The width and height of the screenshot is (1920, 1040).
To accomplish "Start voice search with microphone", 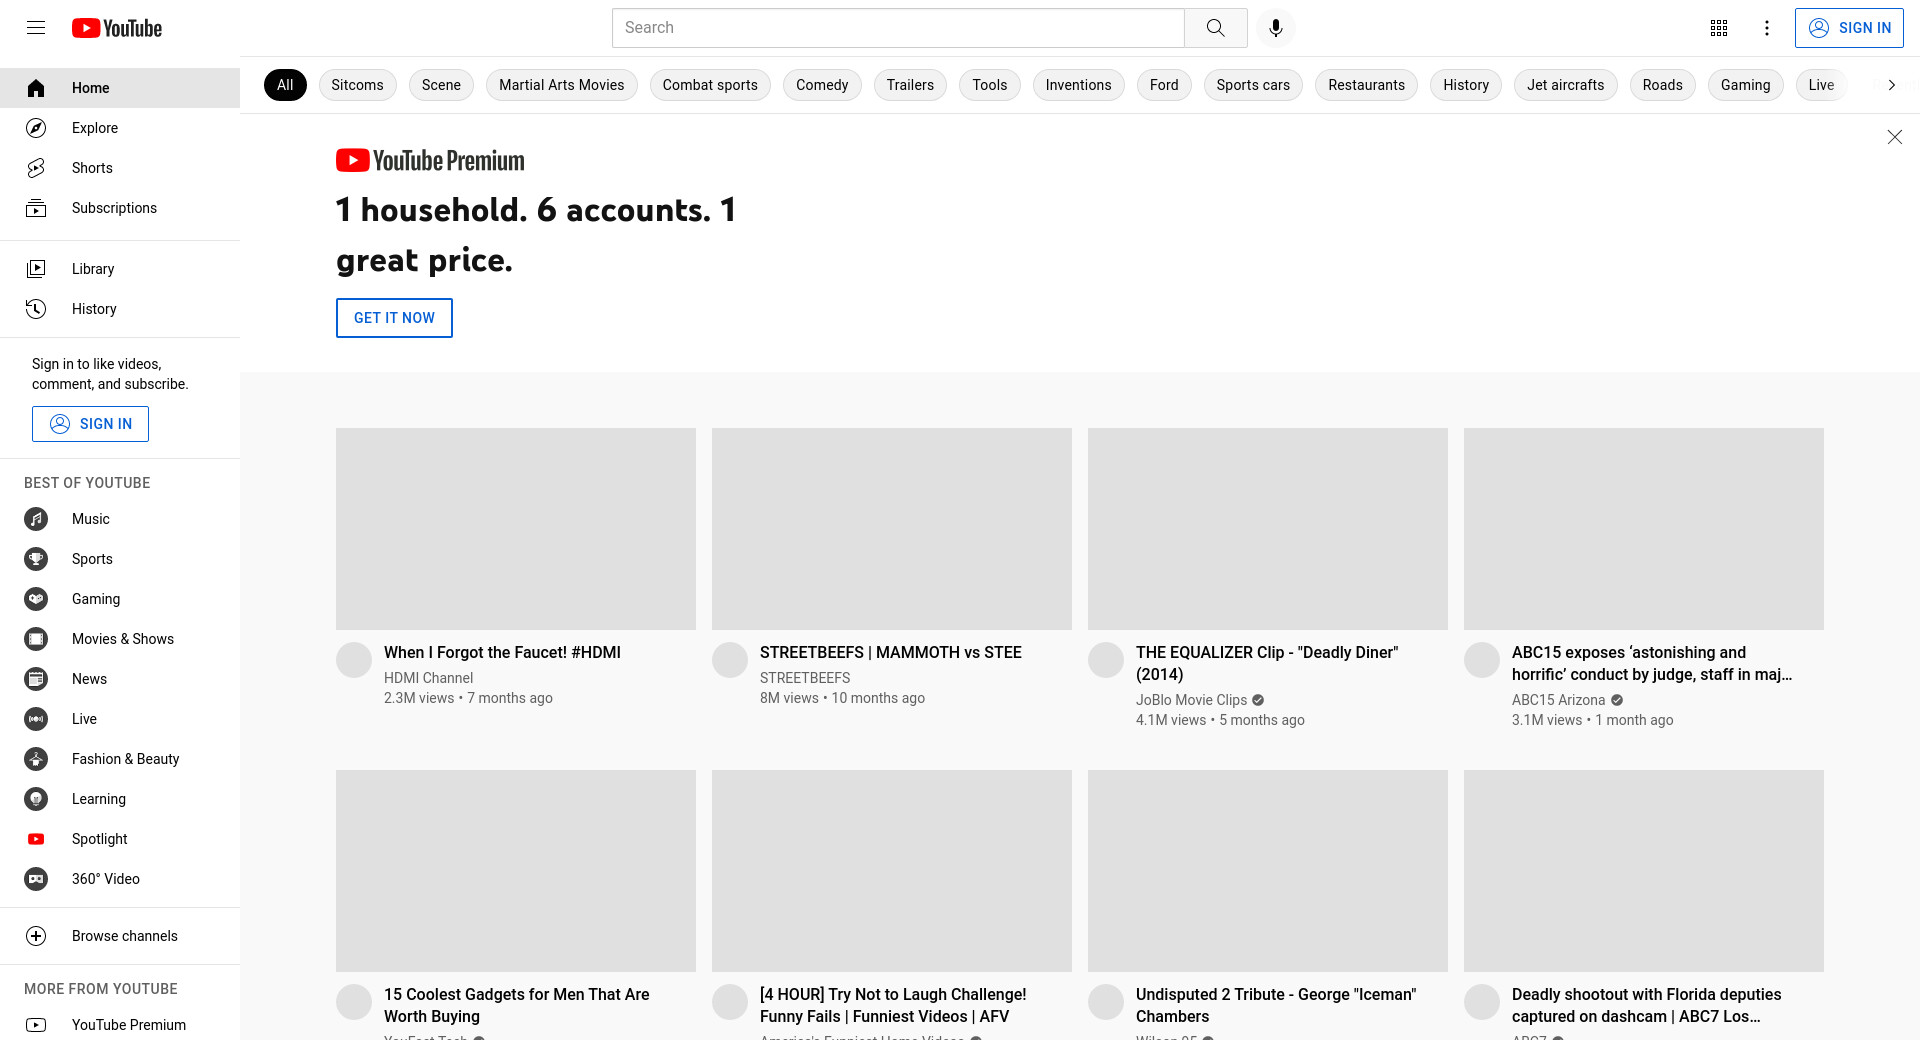I will [1276, 28].
